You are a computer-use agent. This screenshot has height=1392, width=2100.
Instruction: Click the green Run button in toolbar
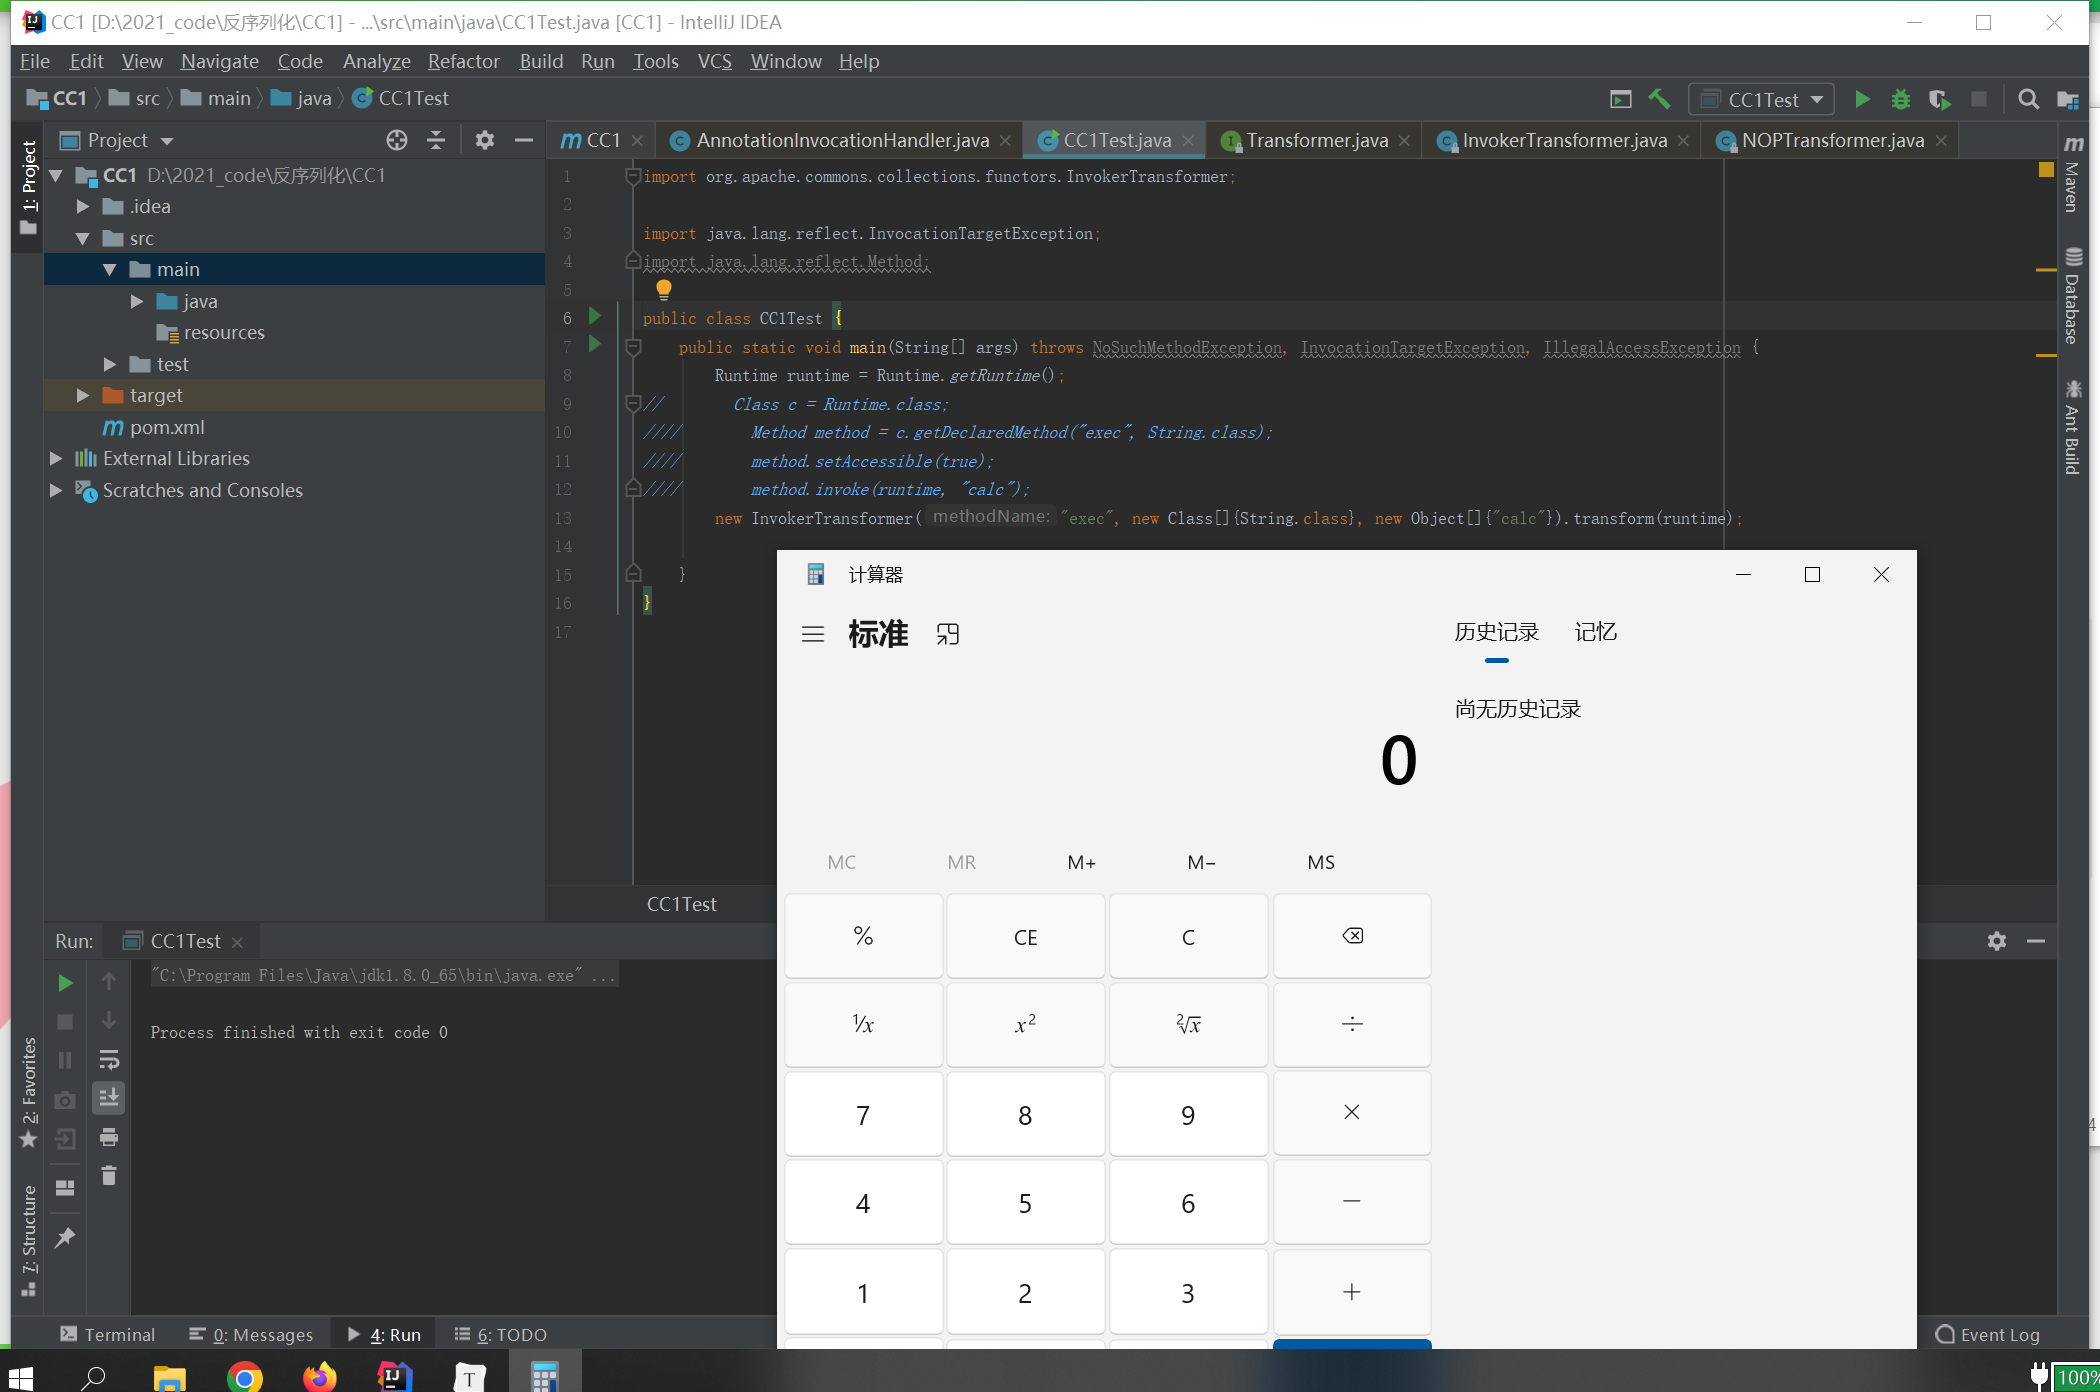click(1862, 99)
